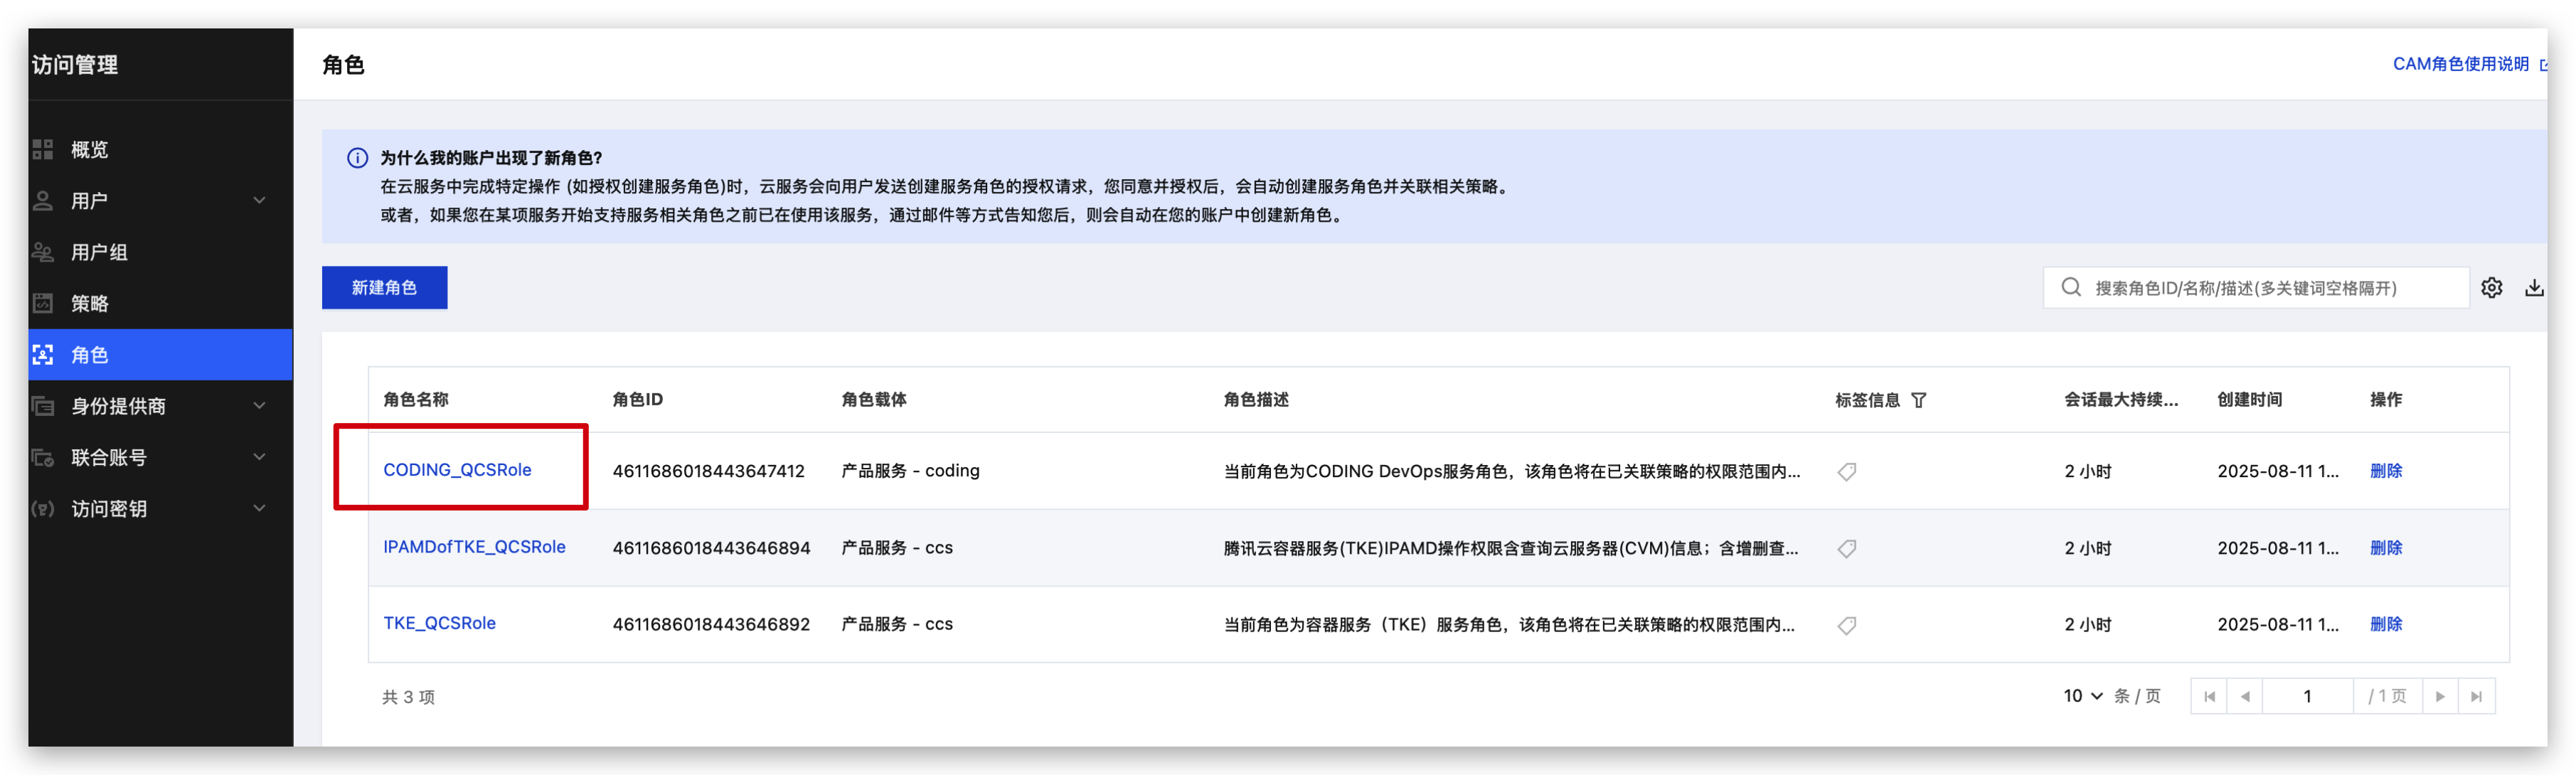The width and height of the screenshot is (2576, 775).
Task: Expand the 用户 menu chevron
Action: tap(259, 200)
